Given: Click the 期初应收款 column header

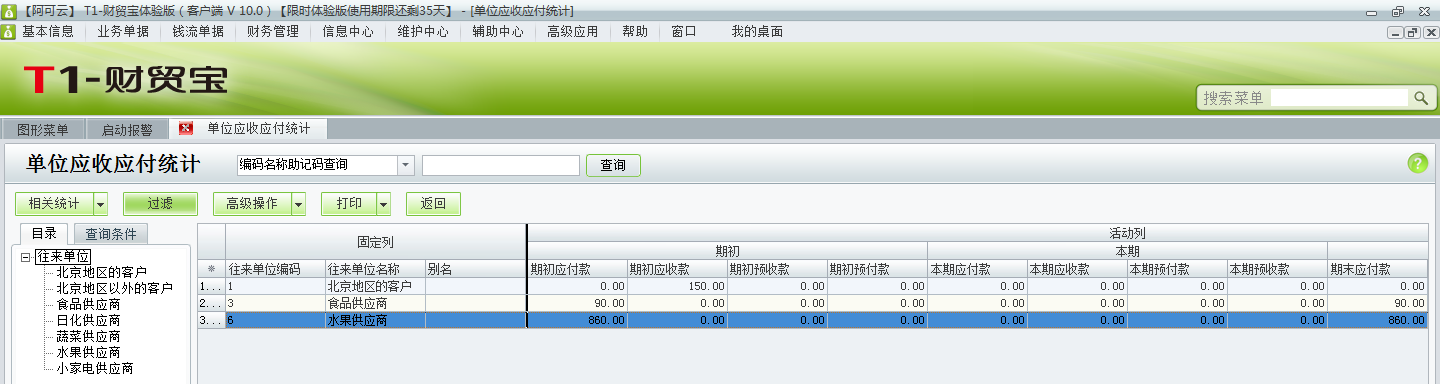Looking at the screenshot, I should click(677, 268).
